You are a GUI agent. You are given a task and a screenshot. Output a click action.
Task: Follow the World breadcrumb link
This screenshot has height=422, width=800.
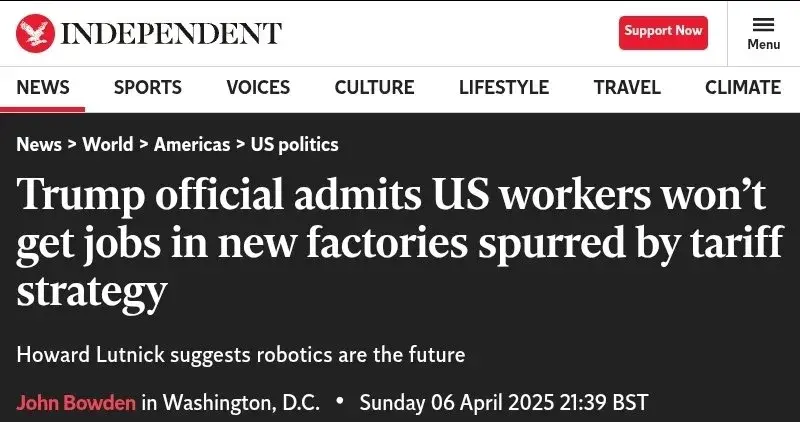[x=108, y=144]
